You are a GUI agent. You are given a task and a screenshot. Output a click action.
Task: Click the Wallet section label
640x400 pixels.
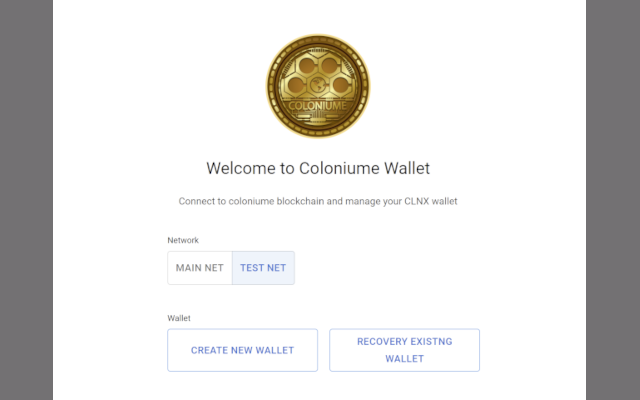point(179,318)
